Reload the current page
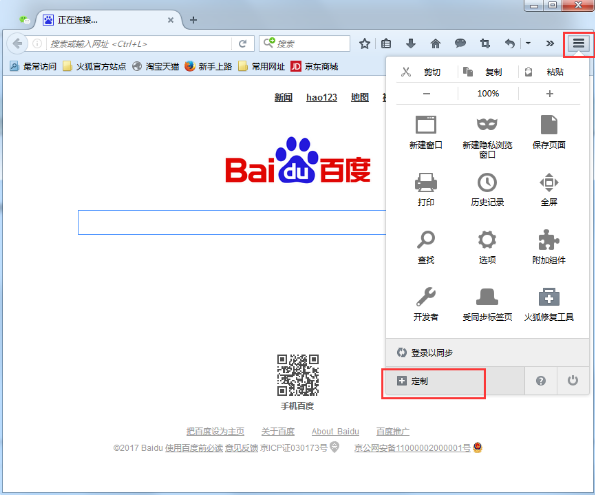This screenshot has width=595, height=495. 242,44
